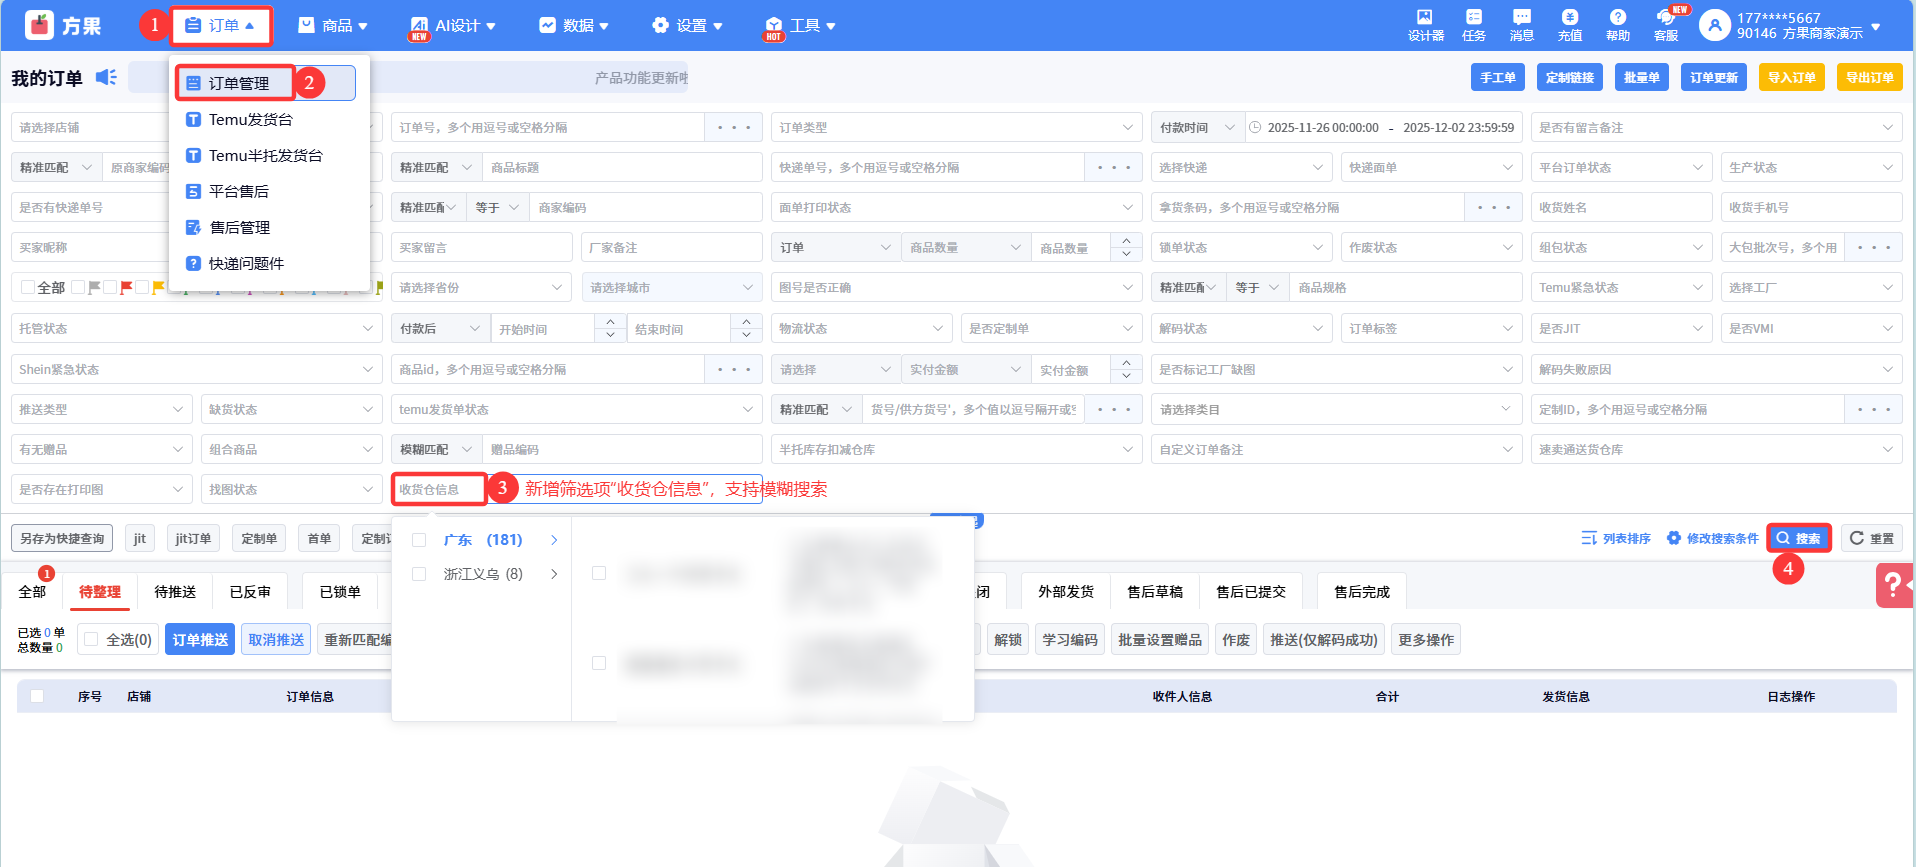Viewport: 1916px width, 867px height.
Task: Click the blue 搜索 search button
Action: tap(1798, 538)
